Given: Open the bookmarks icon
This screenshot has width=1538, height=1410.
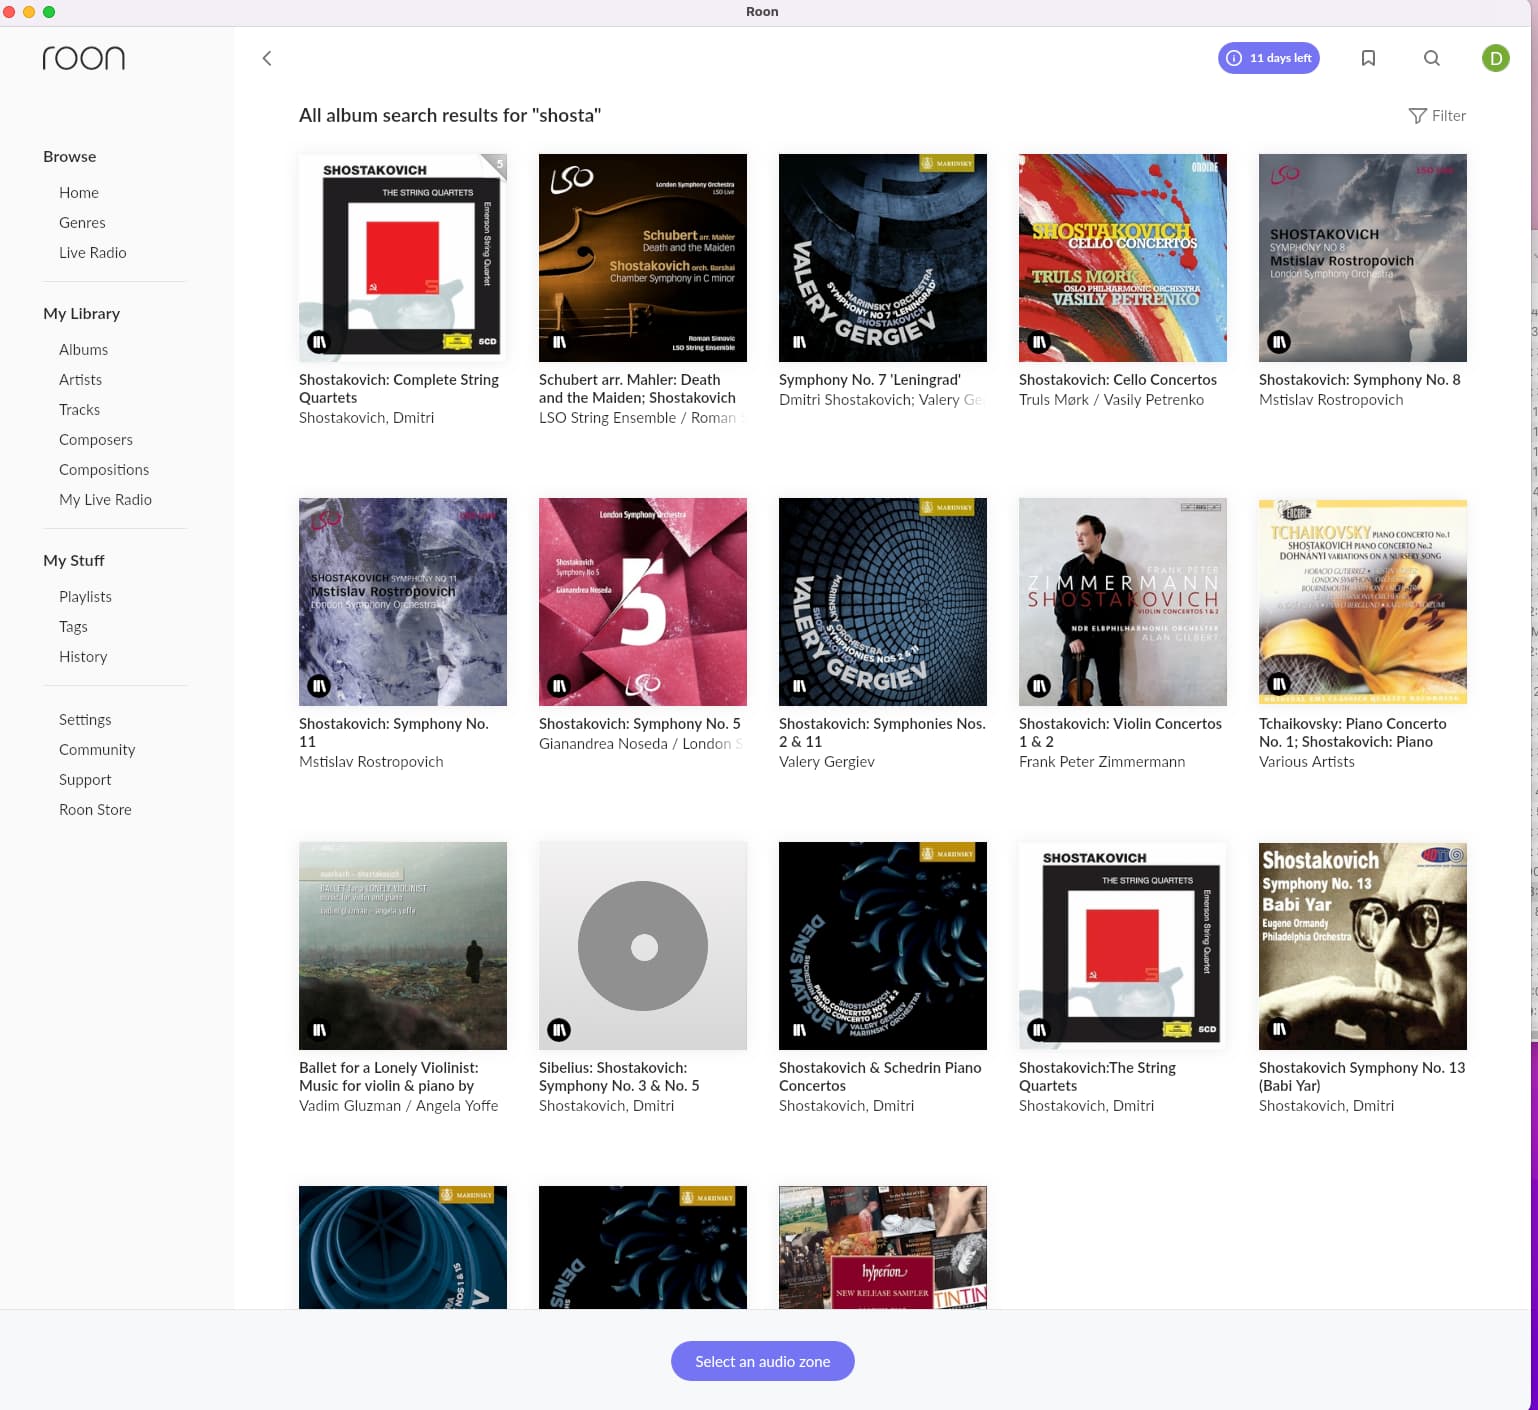Looking at the screenshot, I should pos(1368,58).
